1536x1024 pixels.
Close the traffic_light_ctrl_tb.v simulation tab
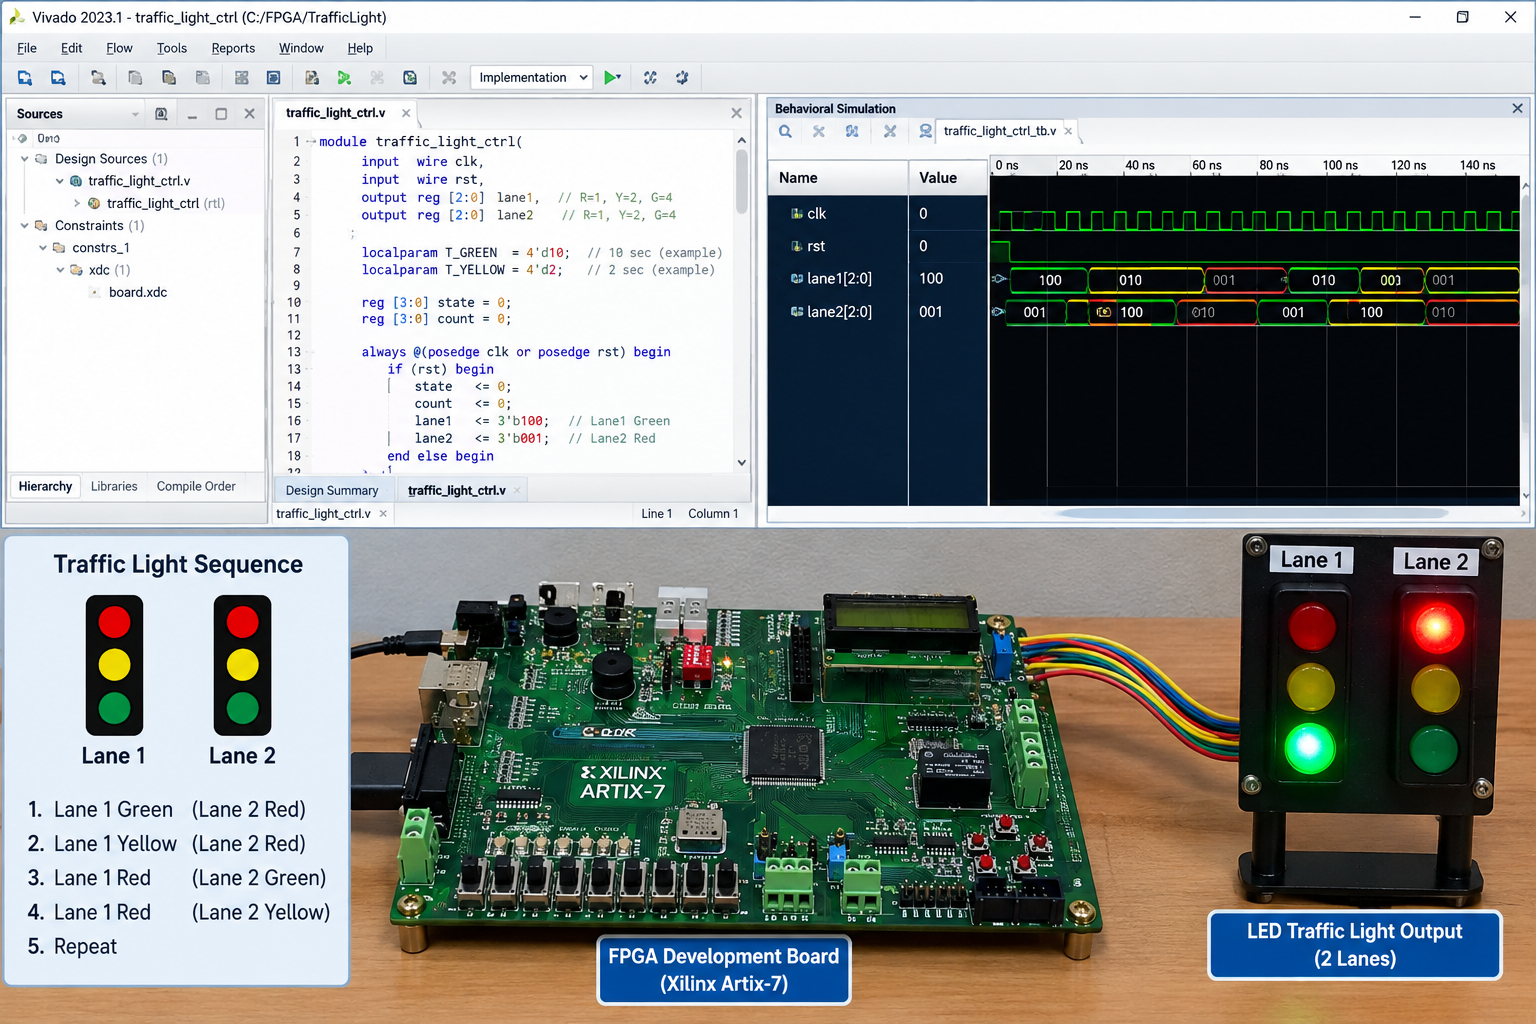(x=1068, y=131)
